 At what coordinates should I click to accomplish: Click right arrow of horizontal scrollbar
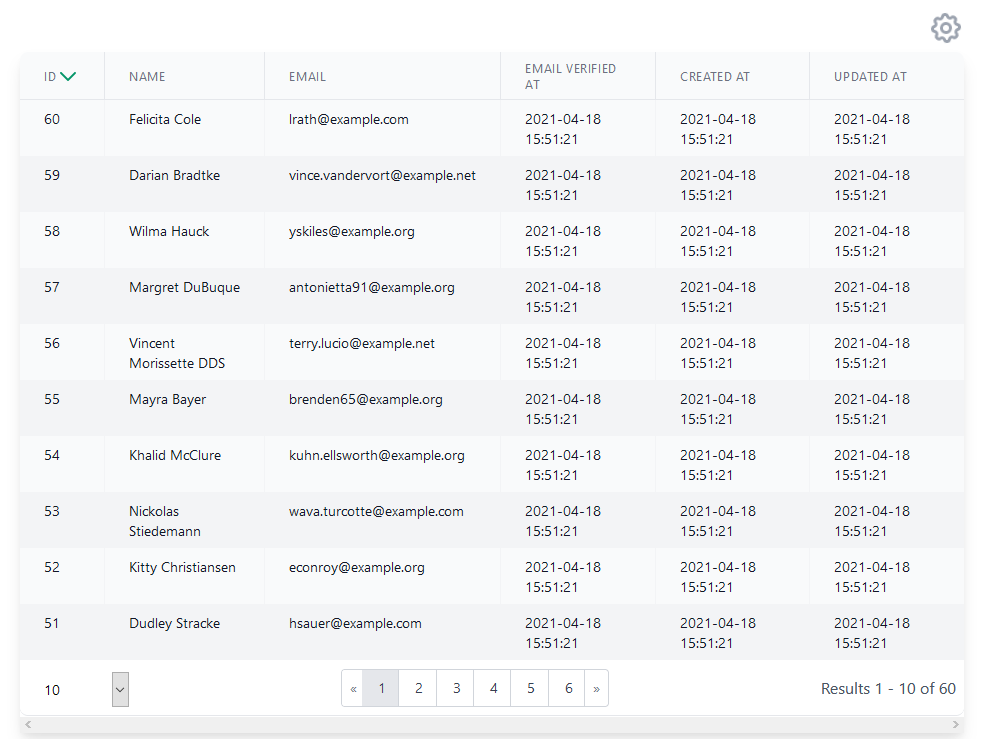point(955,725)
